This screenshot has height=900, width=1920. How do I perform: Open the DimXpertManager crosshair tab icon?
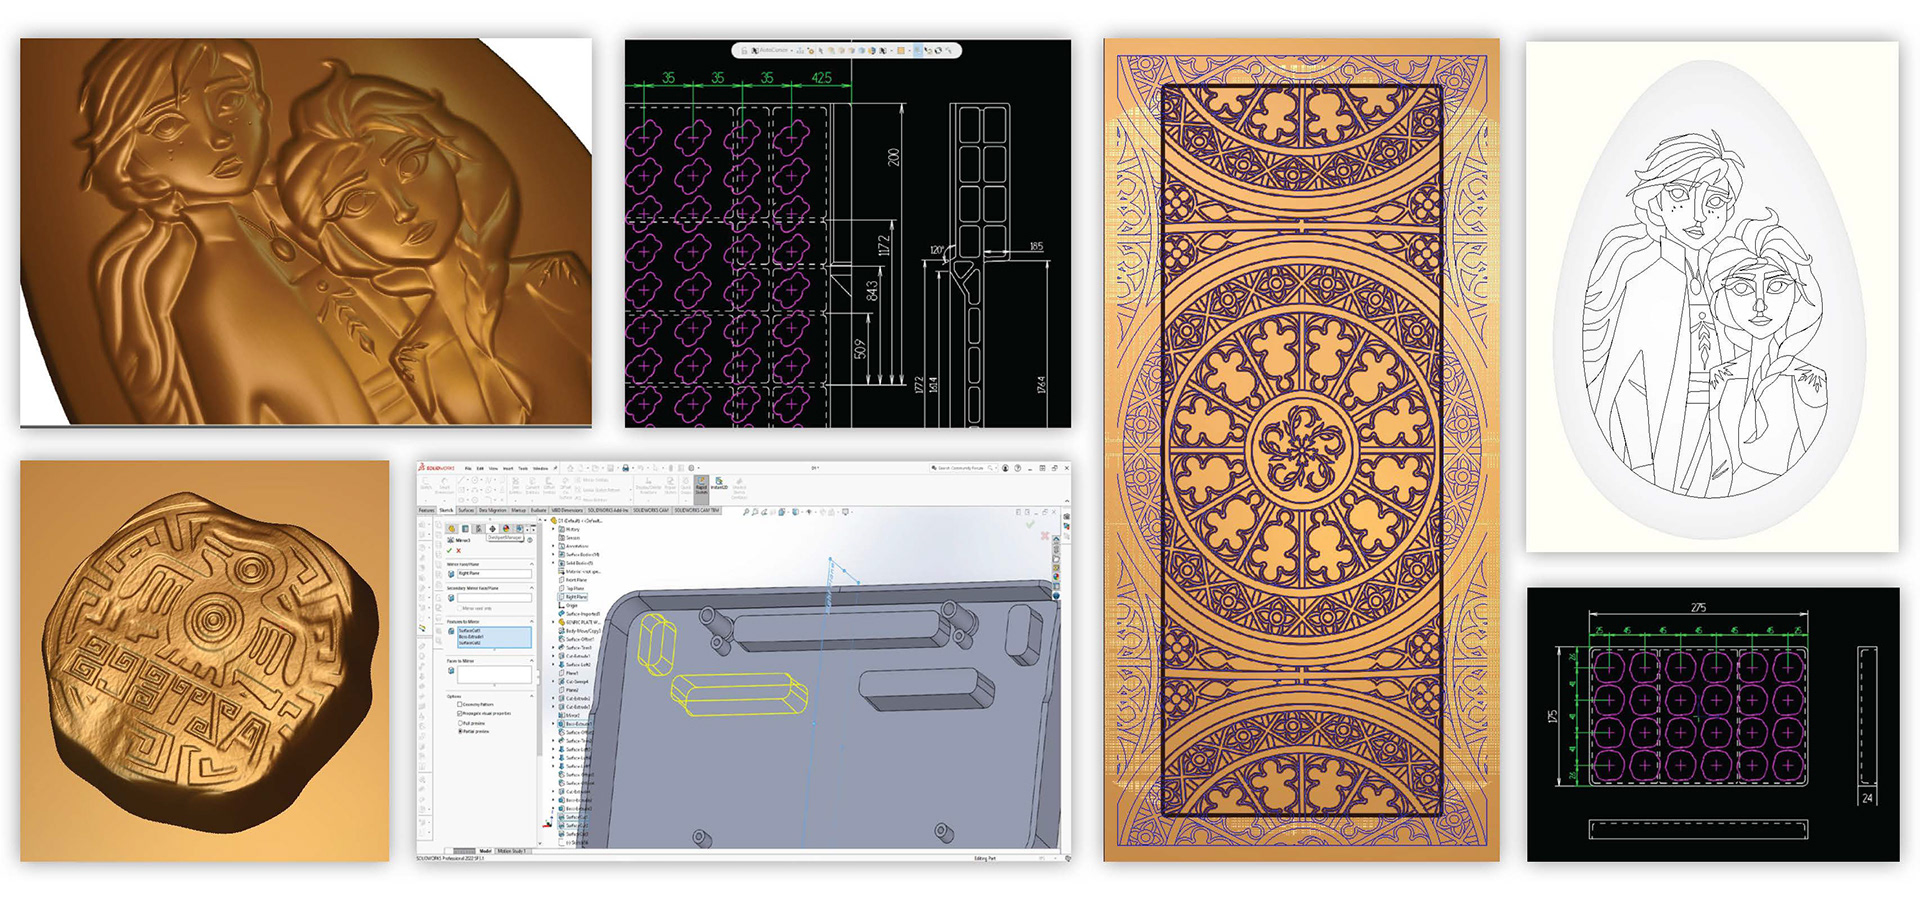[492, 528]
